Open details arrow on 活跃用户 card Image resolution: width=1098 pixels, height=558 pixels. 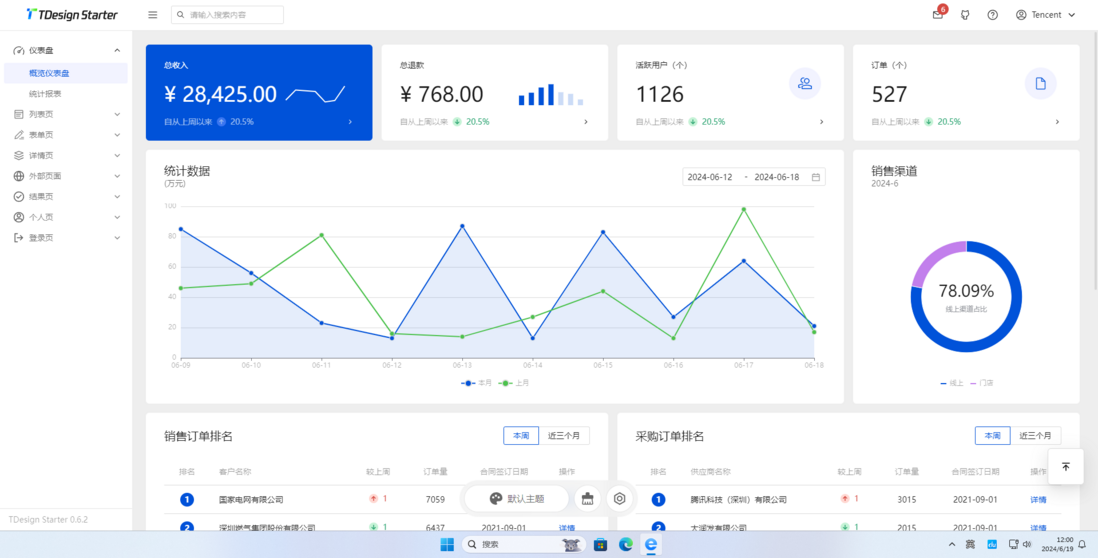(x=822, y=122)
